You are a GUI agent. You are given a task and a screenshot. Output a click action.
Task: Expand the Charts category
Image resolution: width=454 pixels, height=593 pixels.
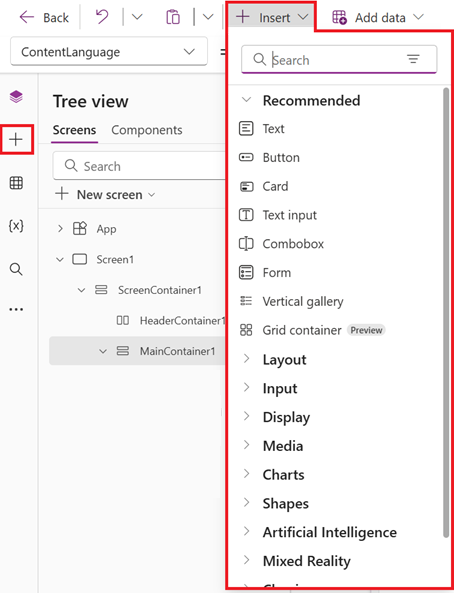tap(246, 473)
